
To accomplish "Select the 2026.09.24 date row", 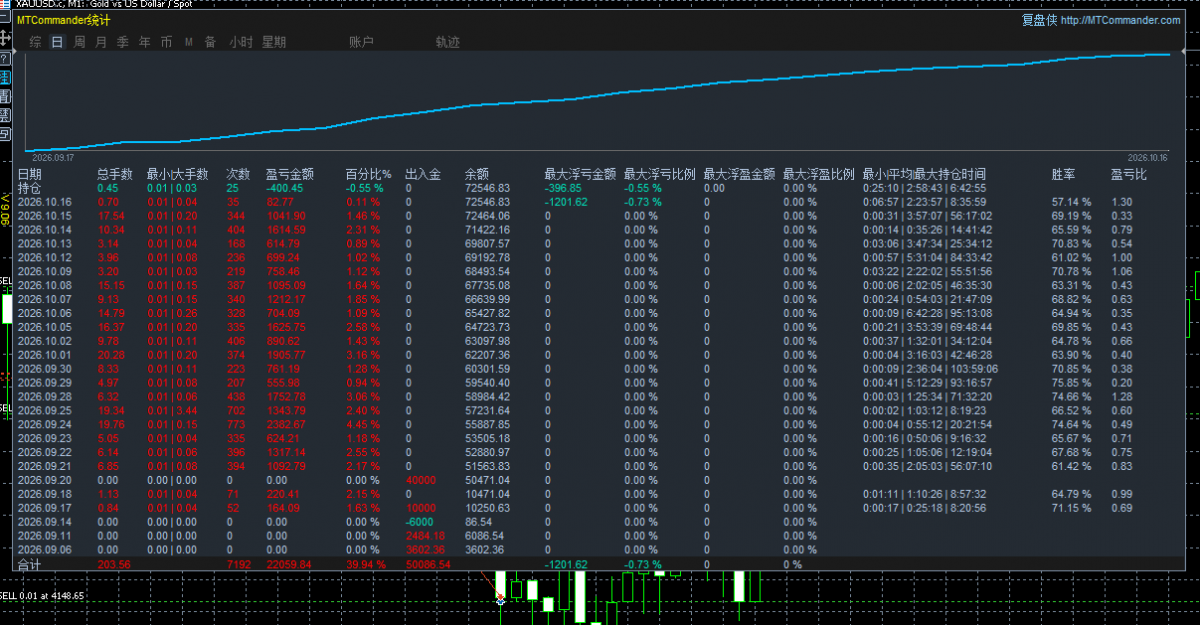I will click(x=45, y=424).
